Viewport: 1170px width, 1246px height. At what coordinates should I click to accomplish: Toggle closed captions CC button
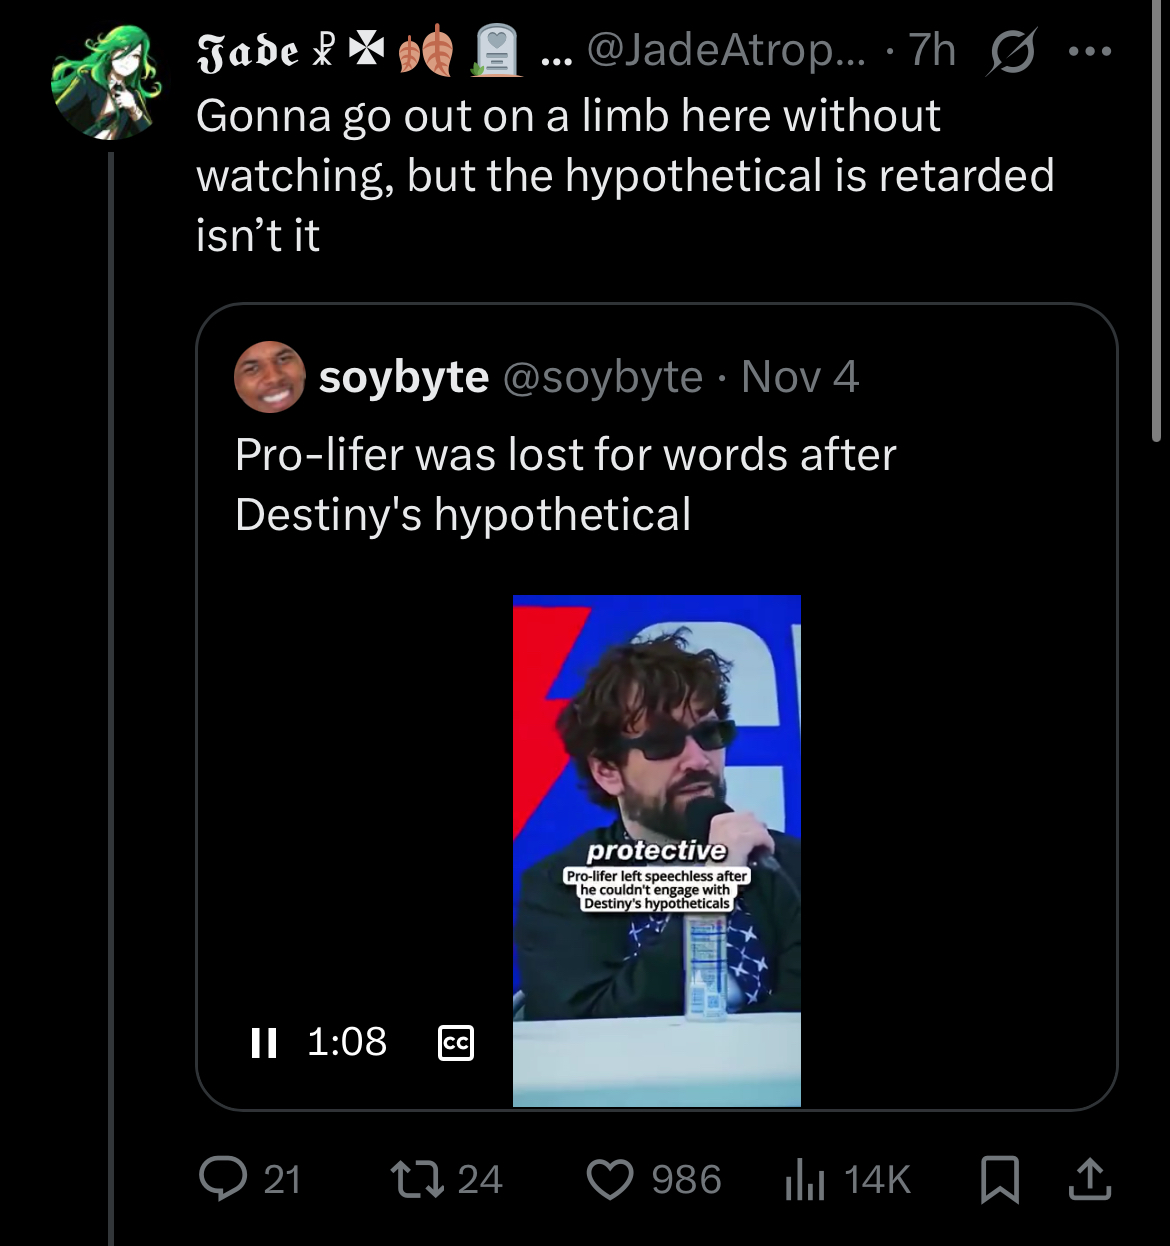(456, 1043)
